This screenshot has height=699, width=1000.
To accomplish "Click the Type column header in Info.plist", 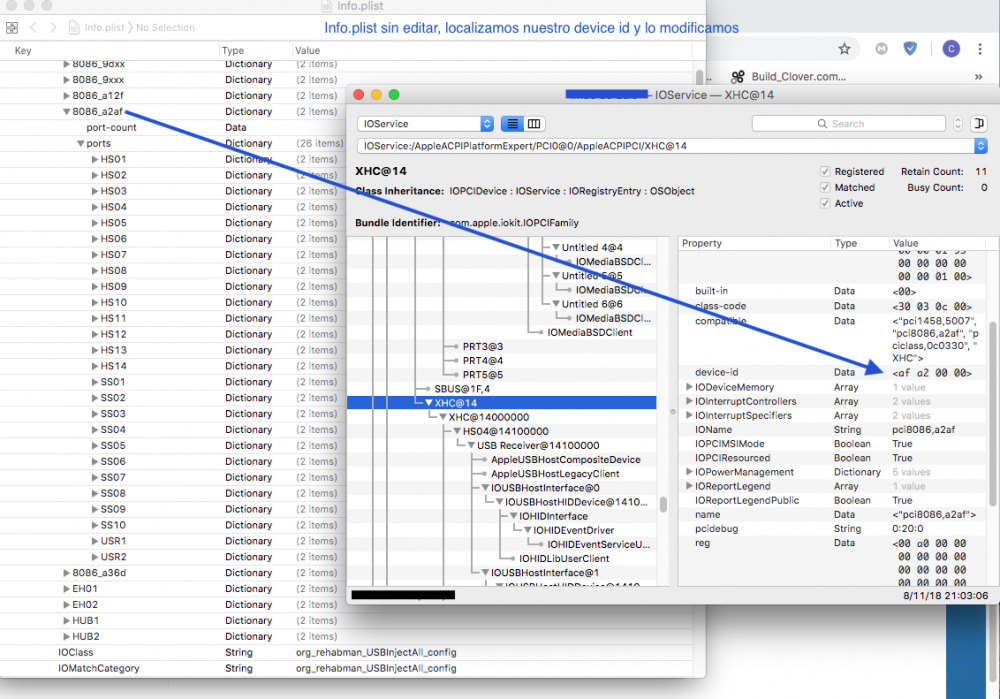I will [x=233, y=50].
